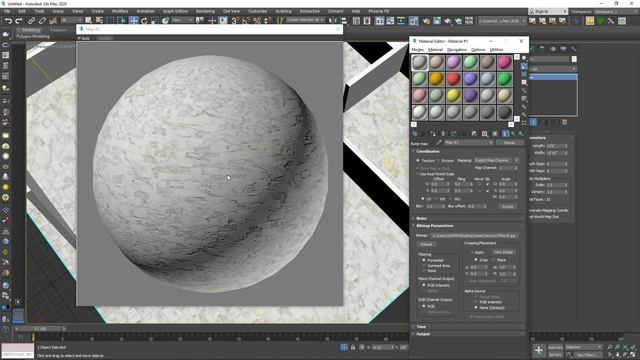Toggle the 3D Snaps icon
This screenshot has height=360, width=640.
pyautogui.click(x=235, y=20)
